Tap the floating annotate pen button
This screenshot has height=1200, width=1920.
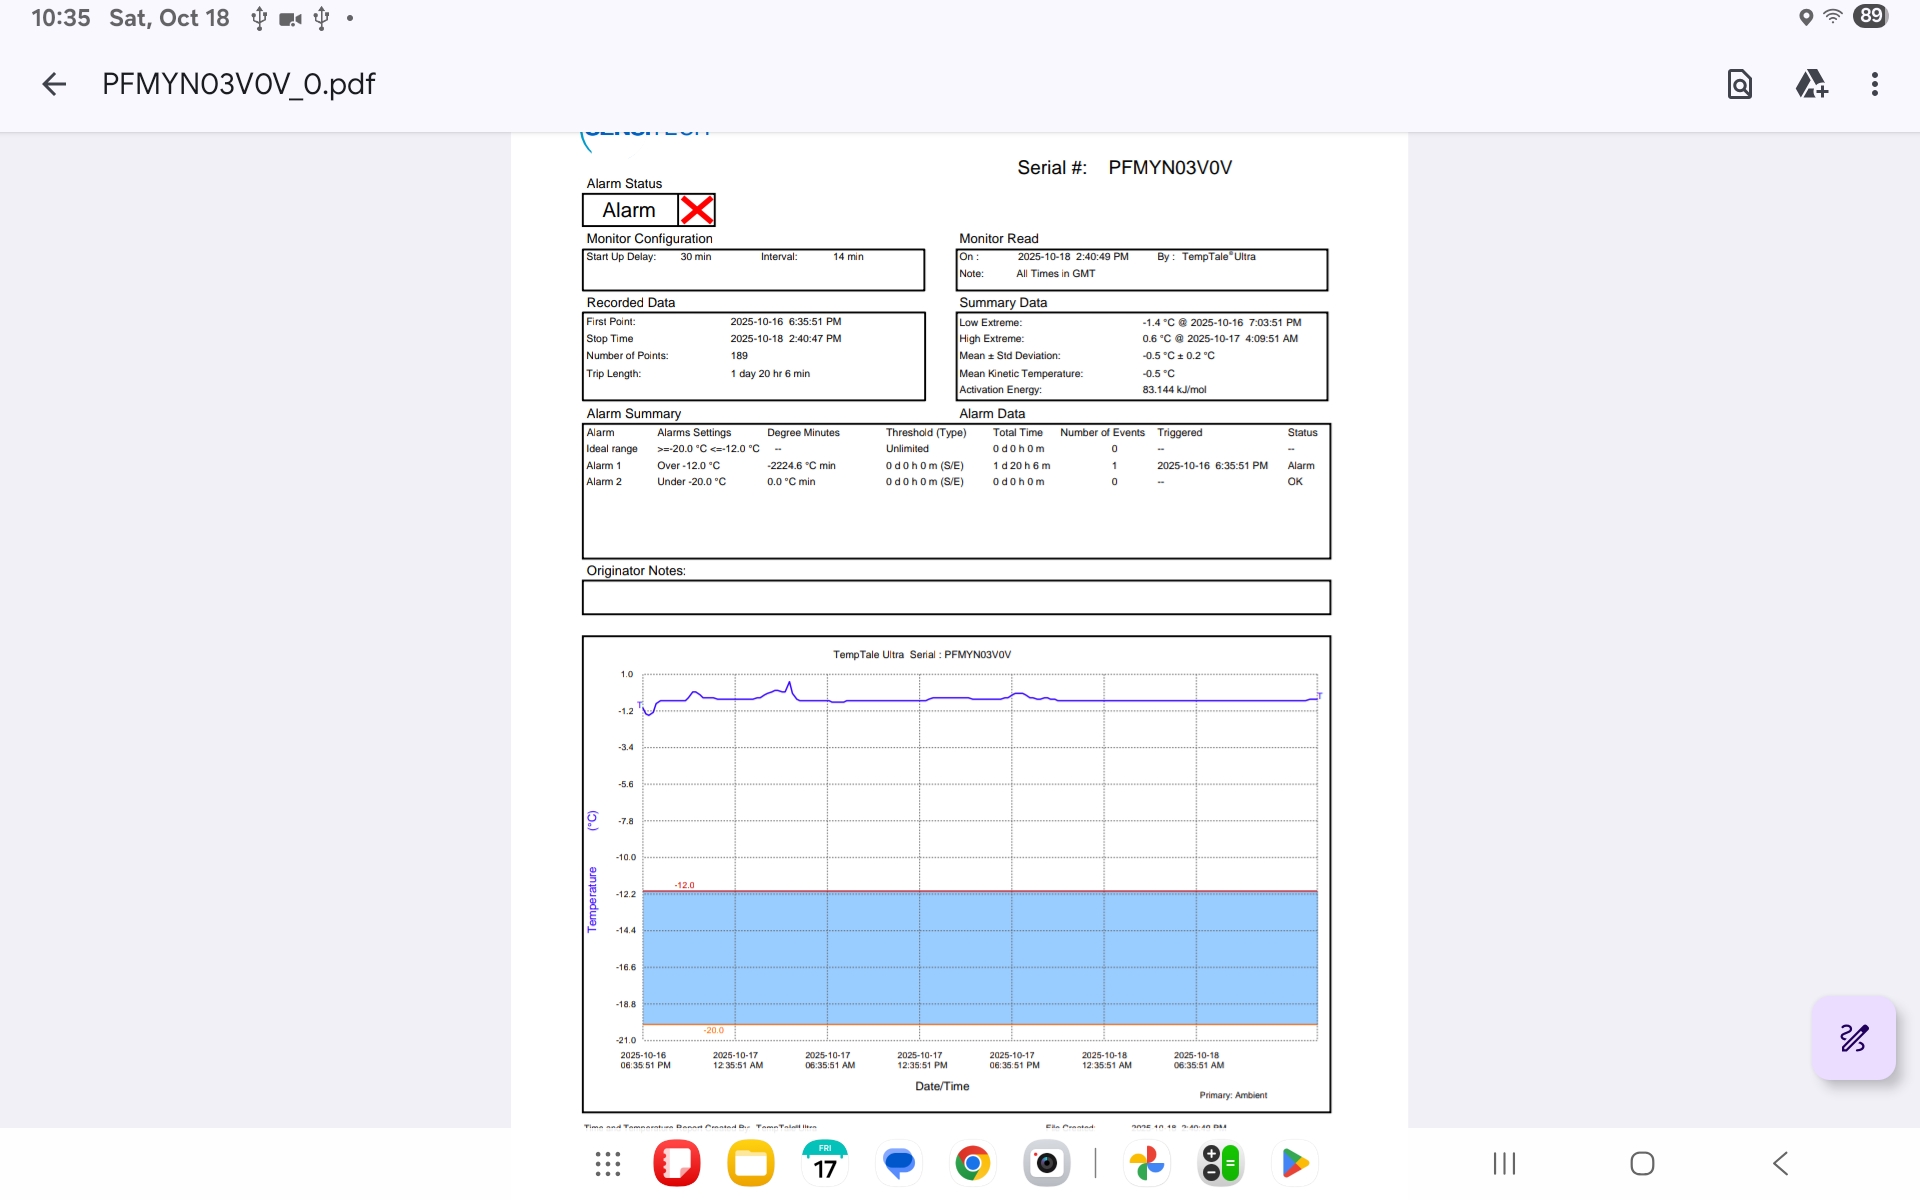(x=1853, y=1037)
